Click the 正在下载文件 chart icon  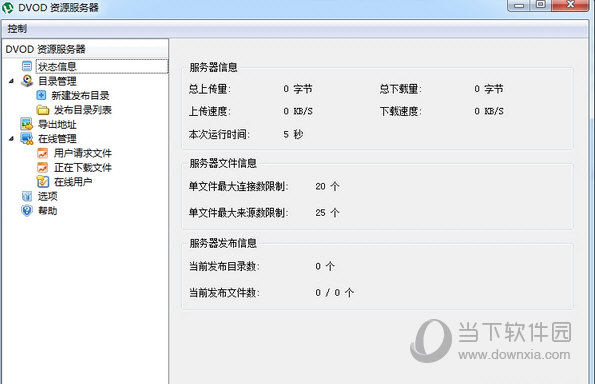point(42,167)
